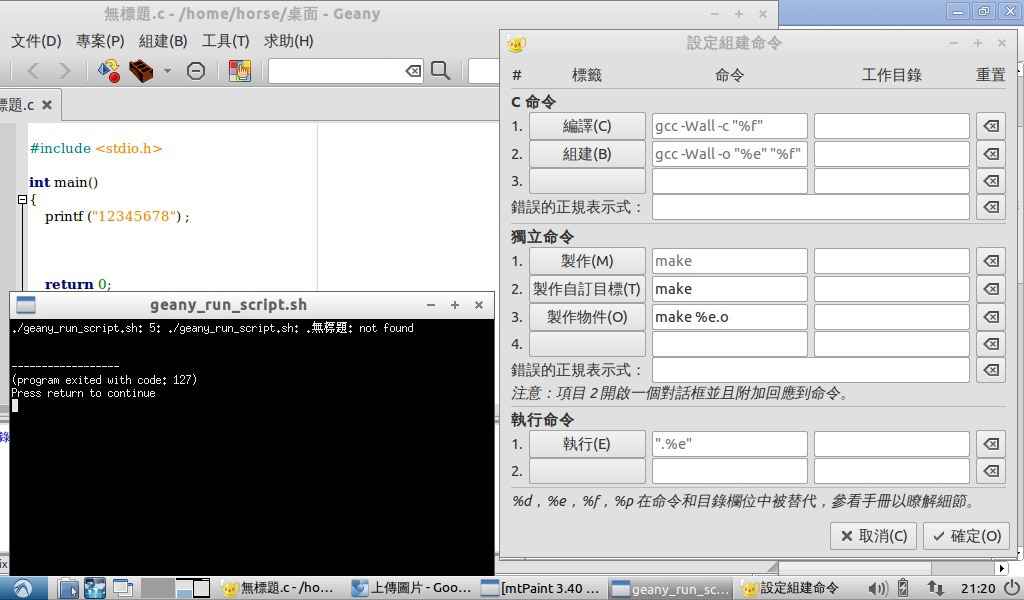Reset the empty third C command row
The height and width of the screenshot is (600, 1024).
click(991, 181)
